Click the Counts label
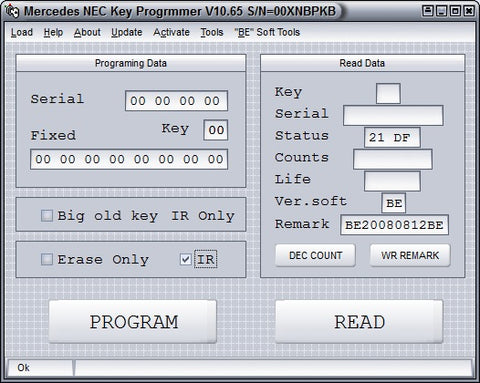 click(302, 157)
